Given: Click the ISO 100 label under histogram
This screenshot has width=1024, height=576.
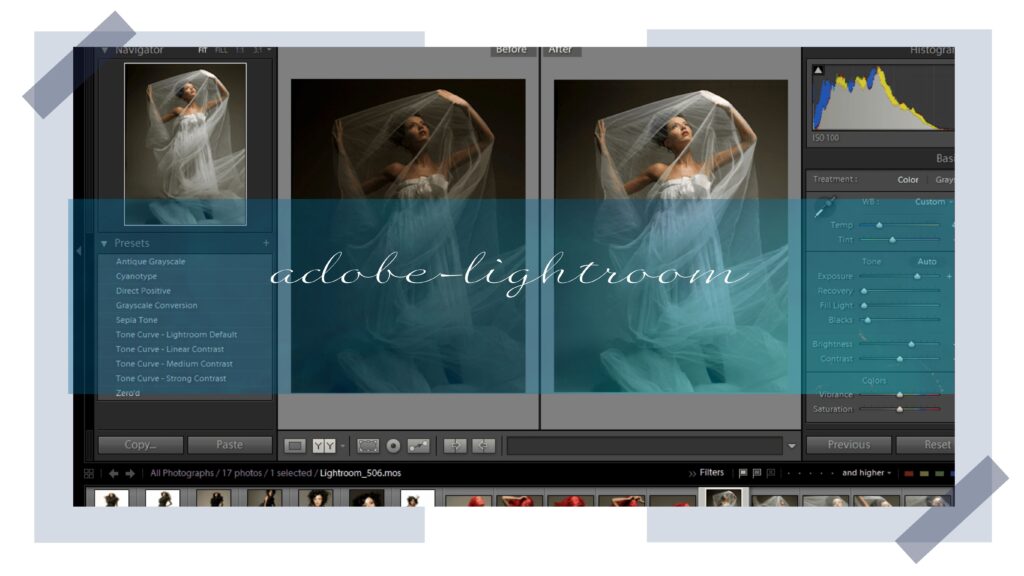Looking at the screenshot, I should (825, 138).
